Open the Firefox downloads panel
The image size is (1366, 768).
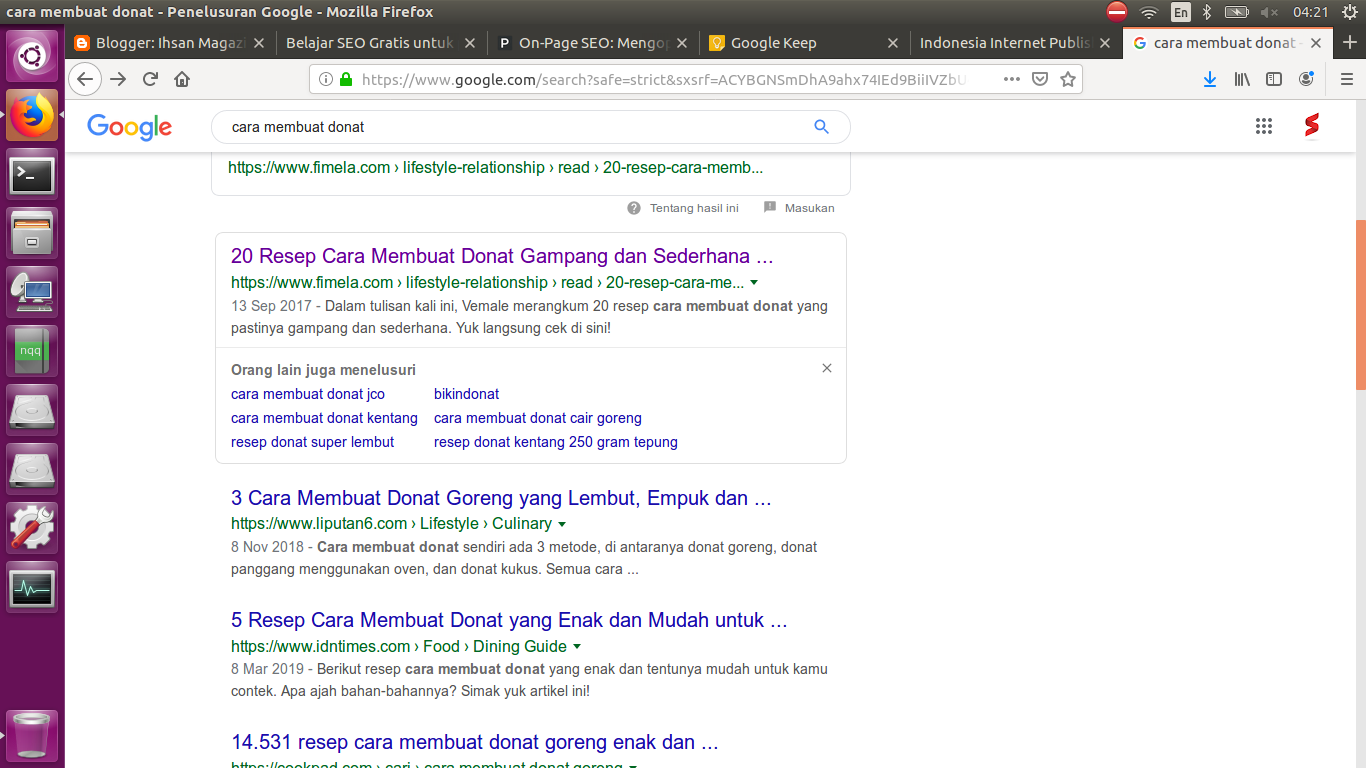pyautogui.click(x=1210, y=79)
